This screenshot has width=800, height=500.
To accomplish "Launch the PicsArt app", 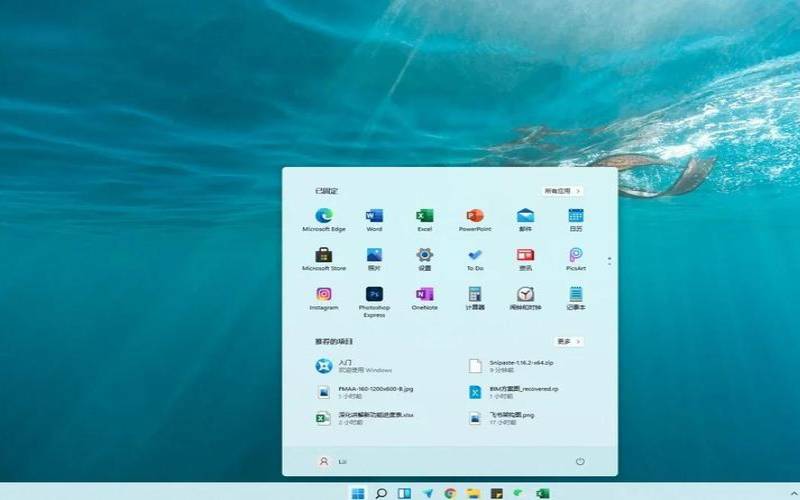I will pyautogui.click(x=576, y=259).
